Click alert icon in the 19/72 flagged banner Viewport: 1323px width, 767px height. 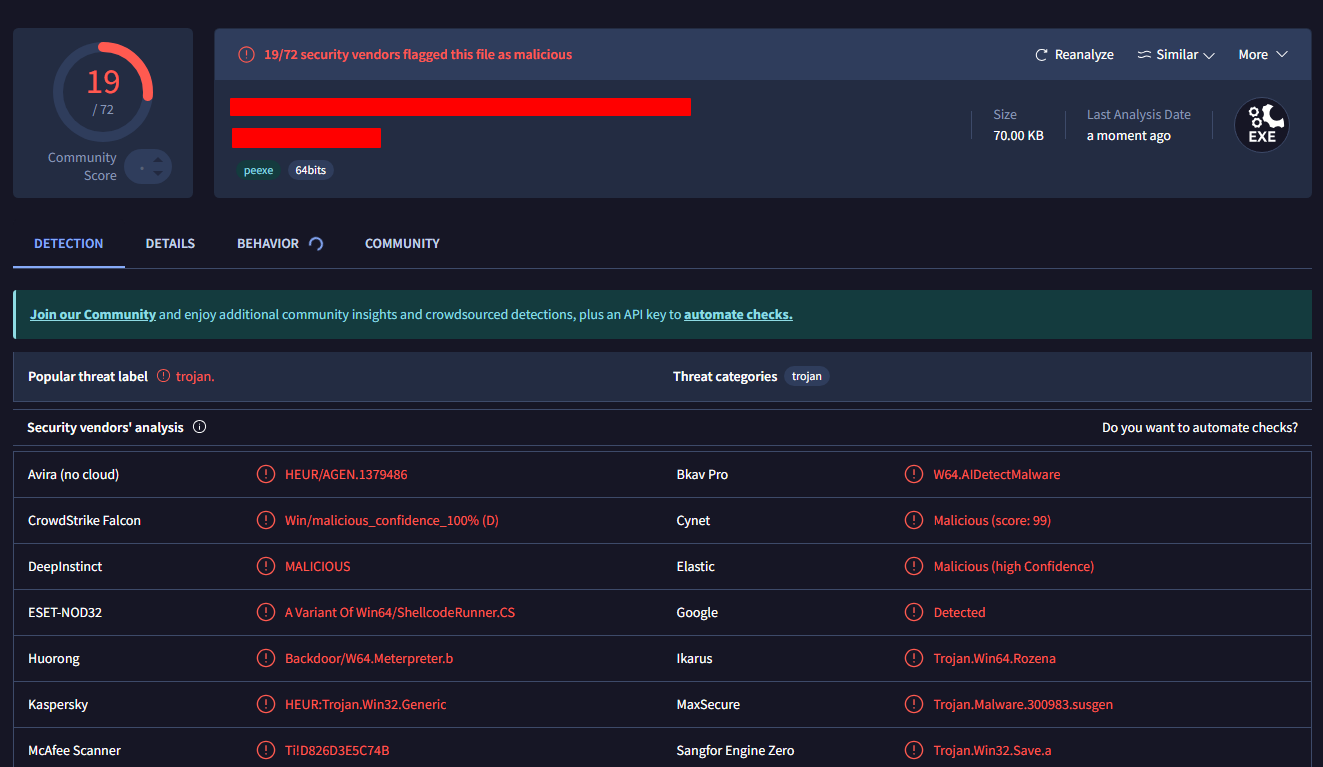coord(246,55)
